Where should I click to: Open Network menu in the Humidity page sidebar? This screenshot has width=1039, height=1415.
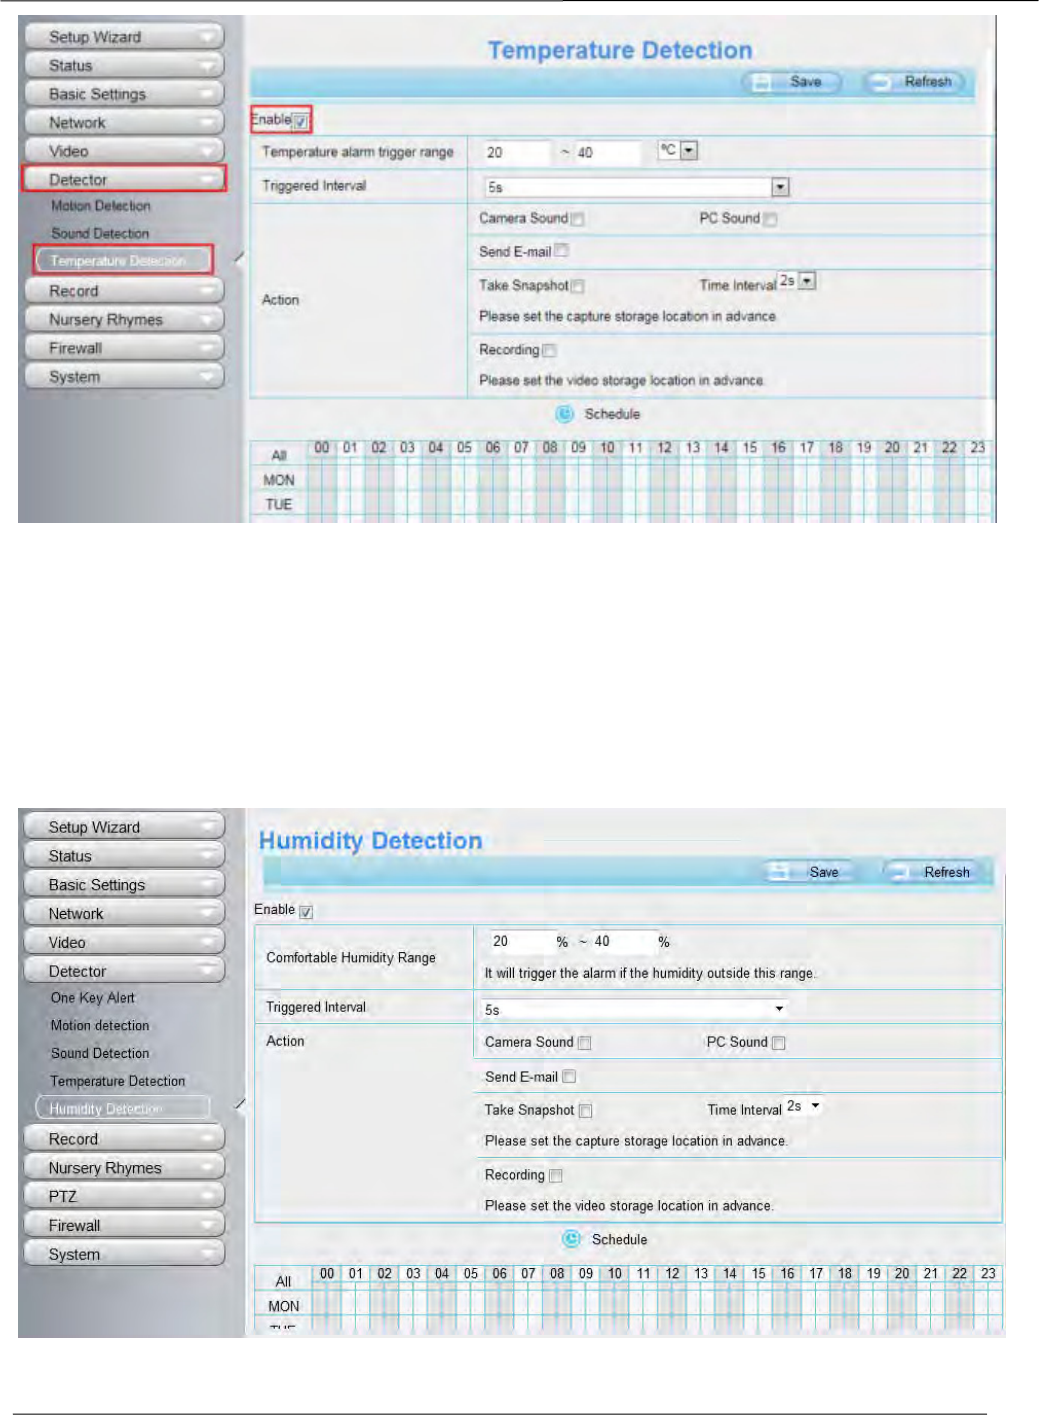point(123,913)
